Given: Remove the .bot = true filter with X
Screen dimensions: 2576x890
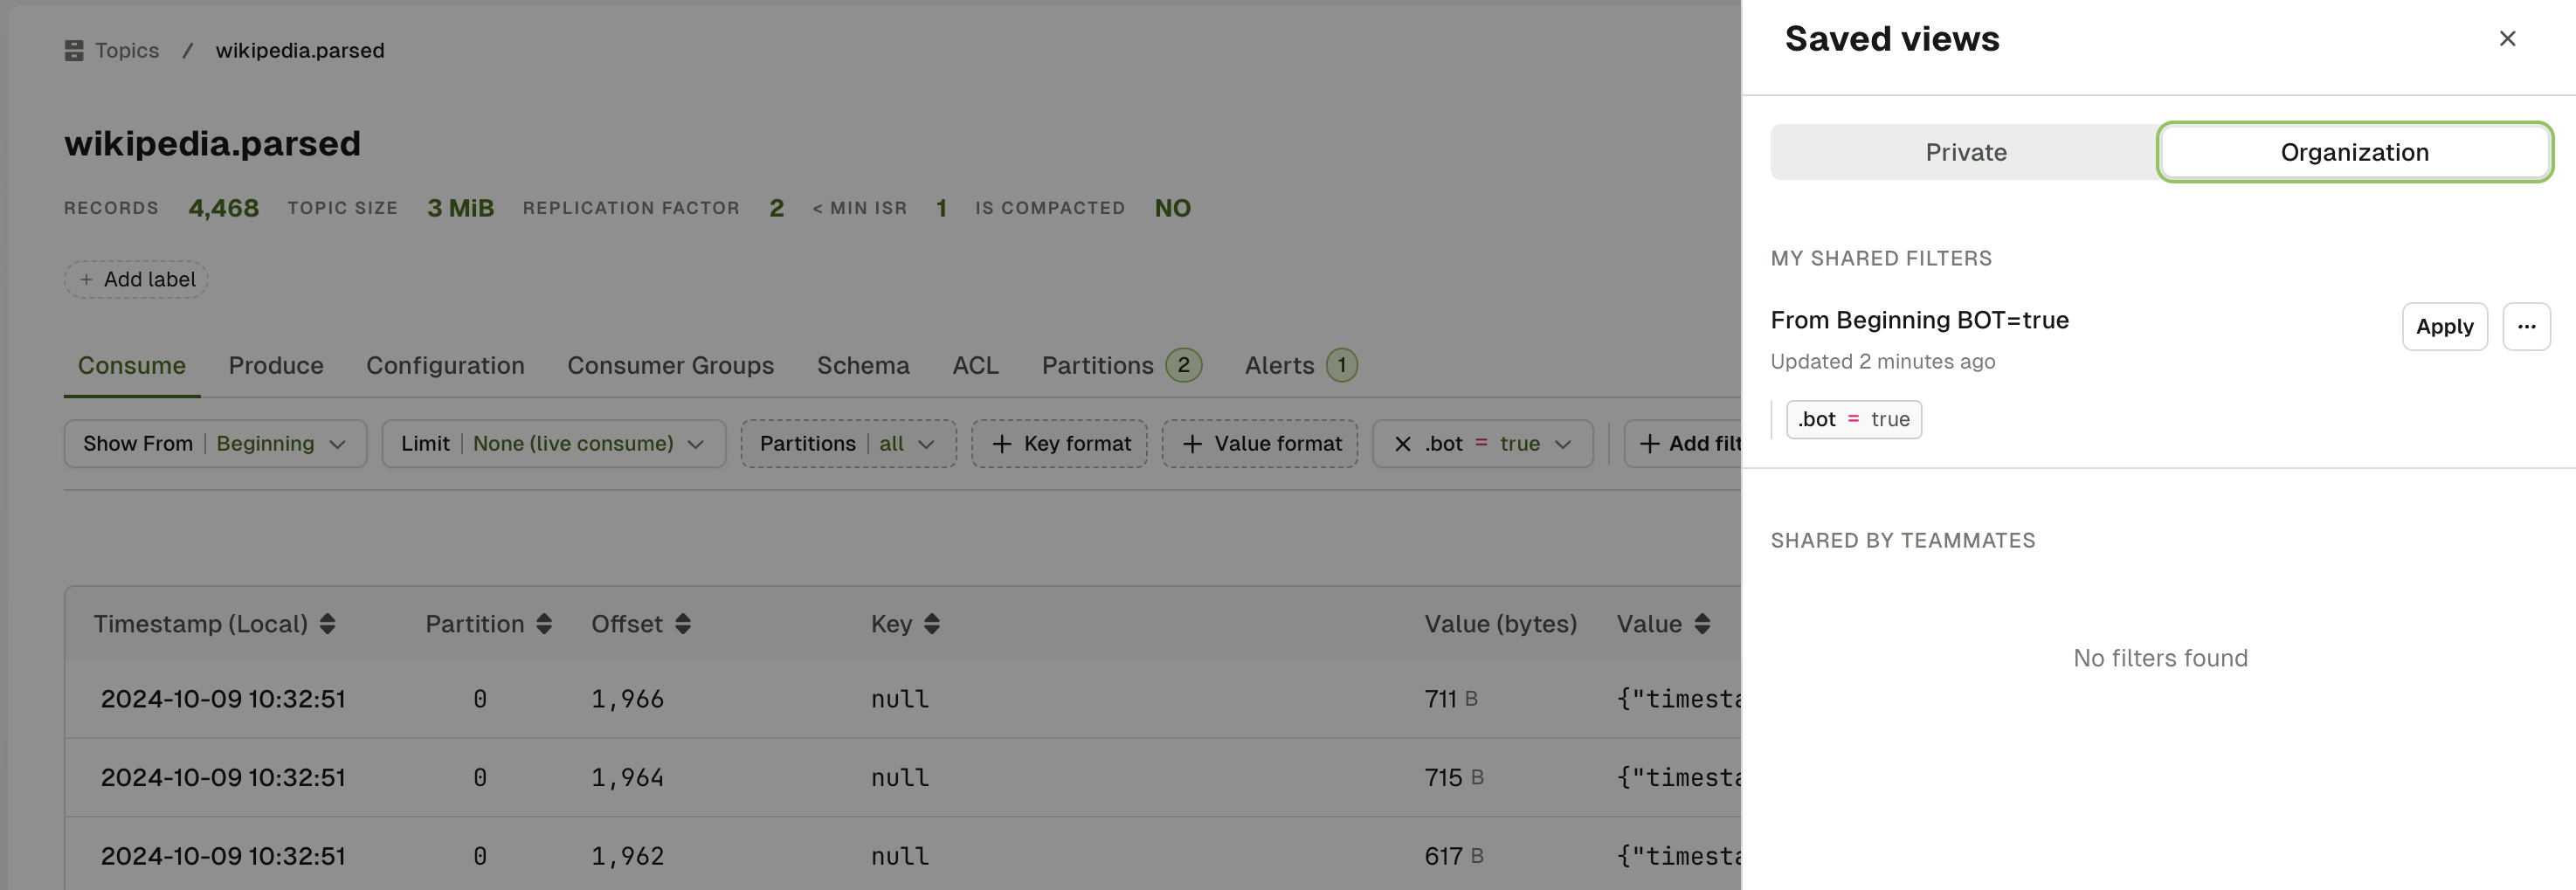Looking at the screenshot, I should pos(1402,444).
